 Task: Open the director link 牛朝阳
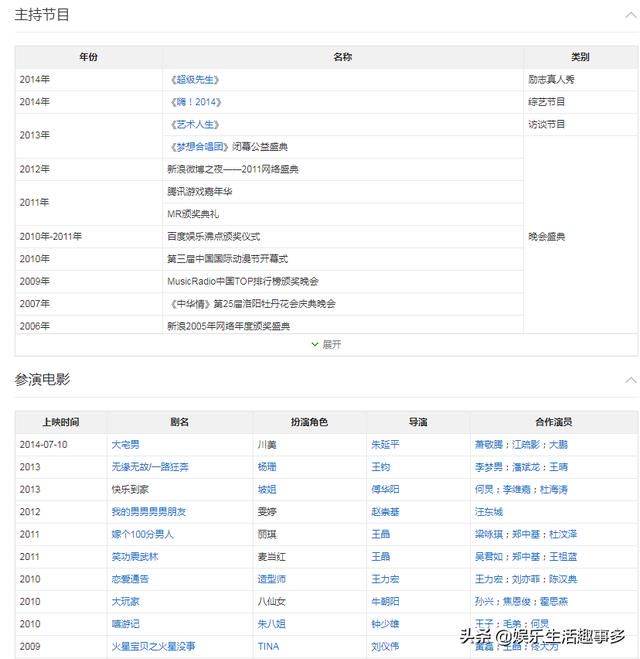(385, 601)
